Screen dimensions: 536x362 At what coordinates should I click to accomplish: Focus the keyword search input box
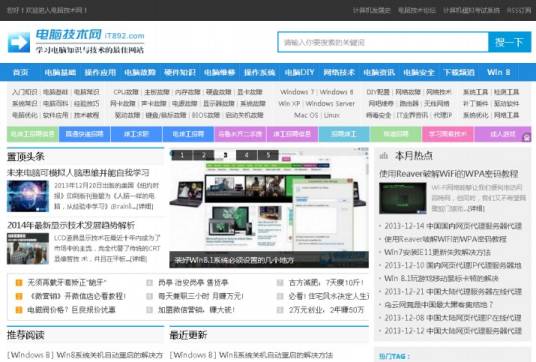point(383,42)
